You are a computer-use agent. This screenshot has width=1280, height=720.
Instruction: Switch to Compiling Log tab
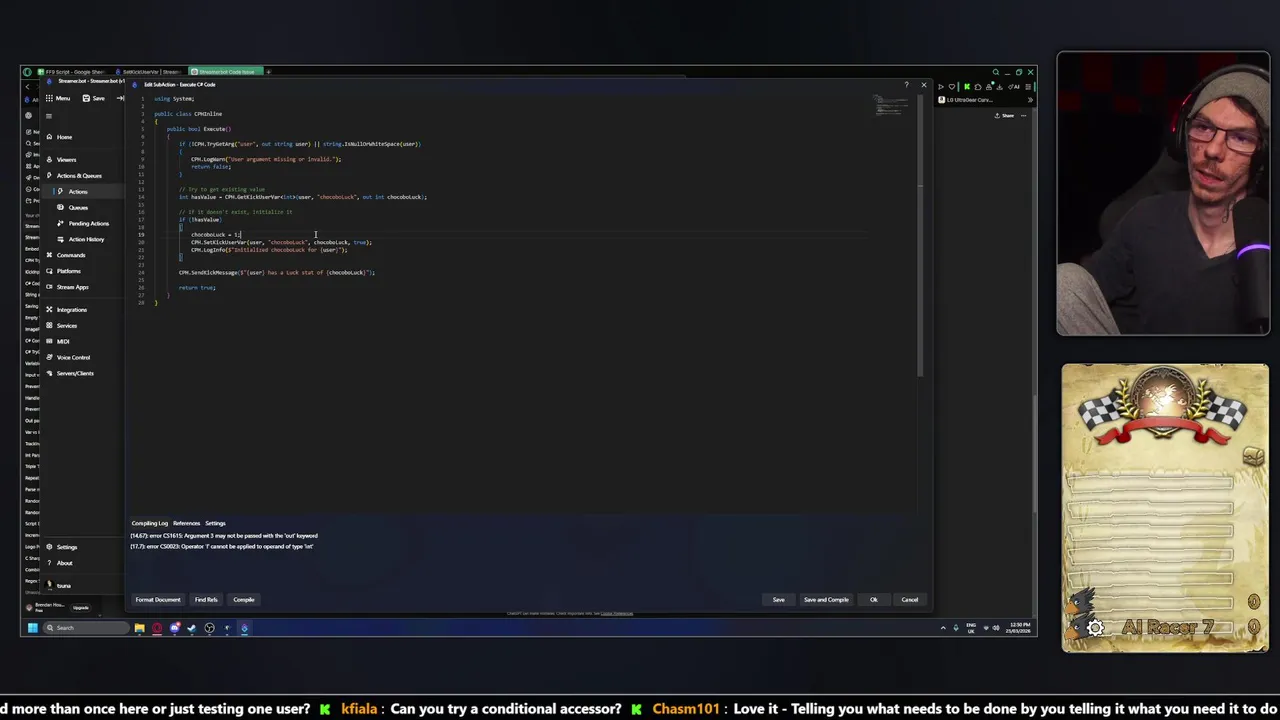(x=150, y=523)
